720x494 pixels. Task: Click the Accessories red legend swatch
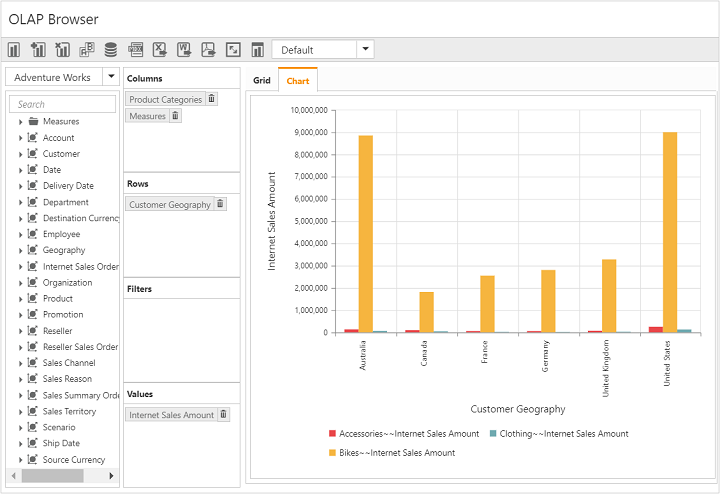332,434
